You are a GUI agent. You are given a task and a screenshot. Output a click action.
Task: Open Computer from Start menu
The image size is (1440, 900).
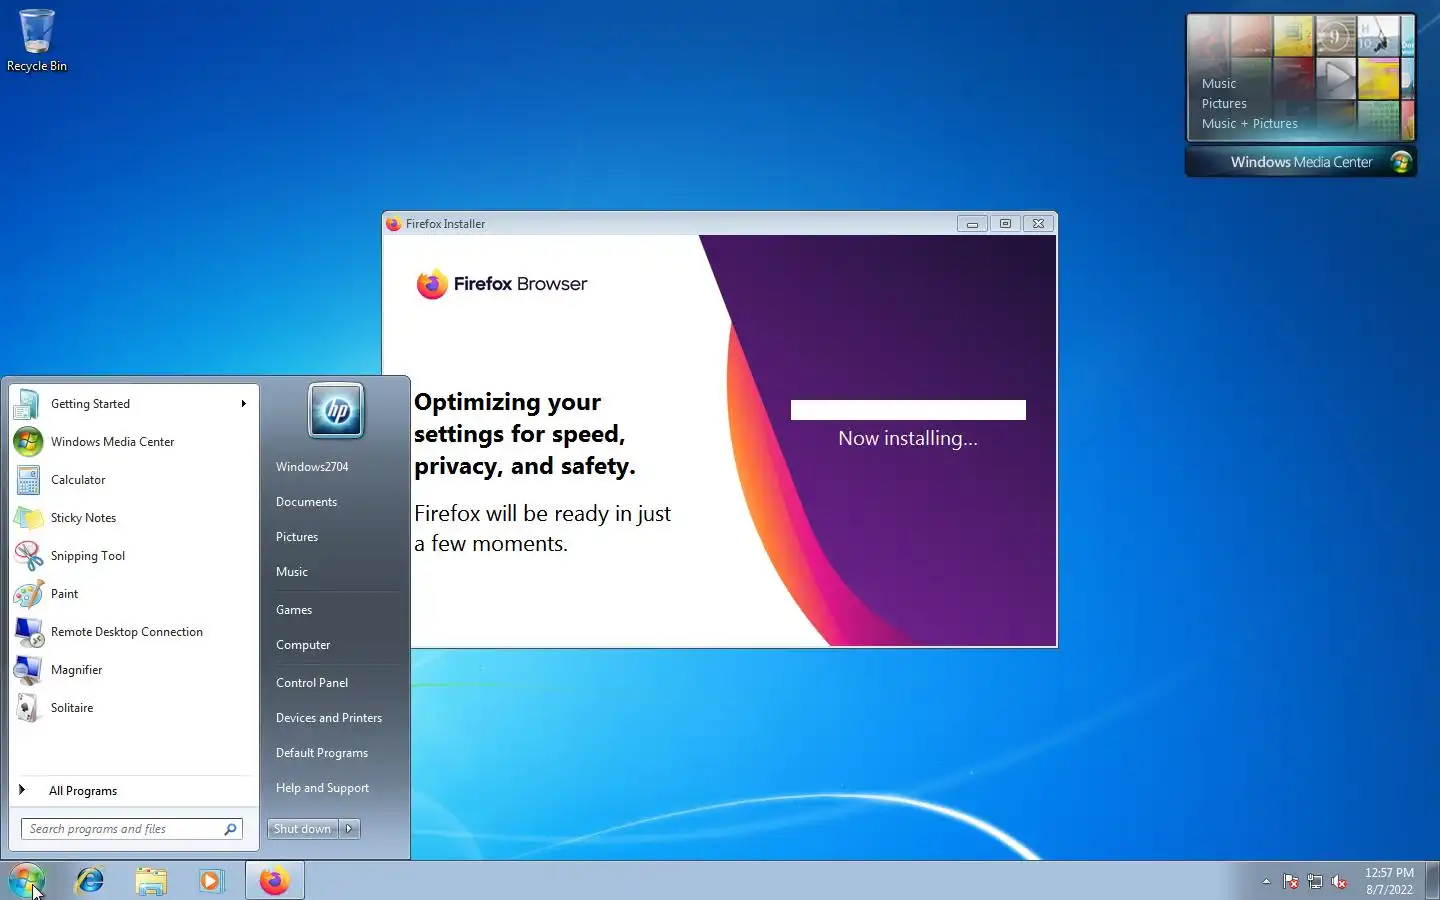(x=303, y=645)
